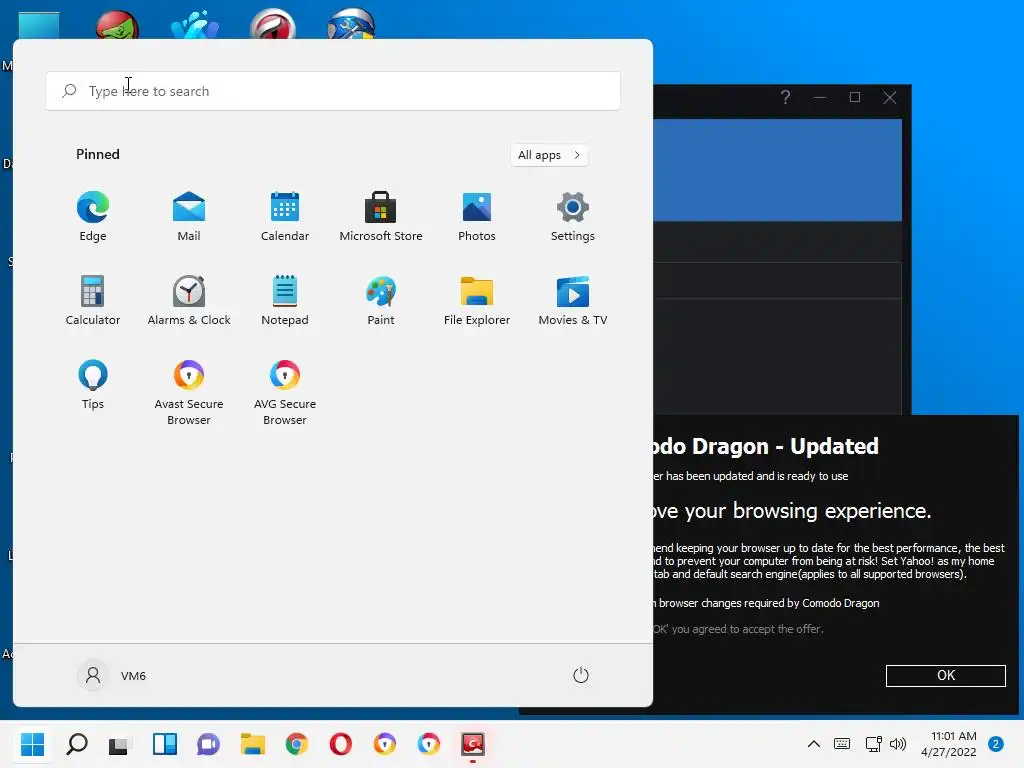The height and width of the screenshot is (768, 1024).
Task: Open Chat on the taskbar
Action: pos(208,744)
